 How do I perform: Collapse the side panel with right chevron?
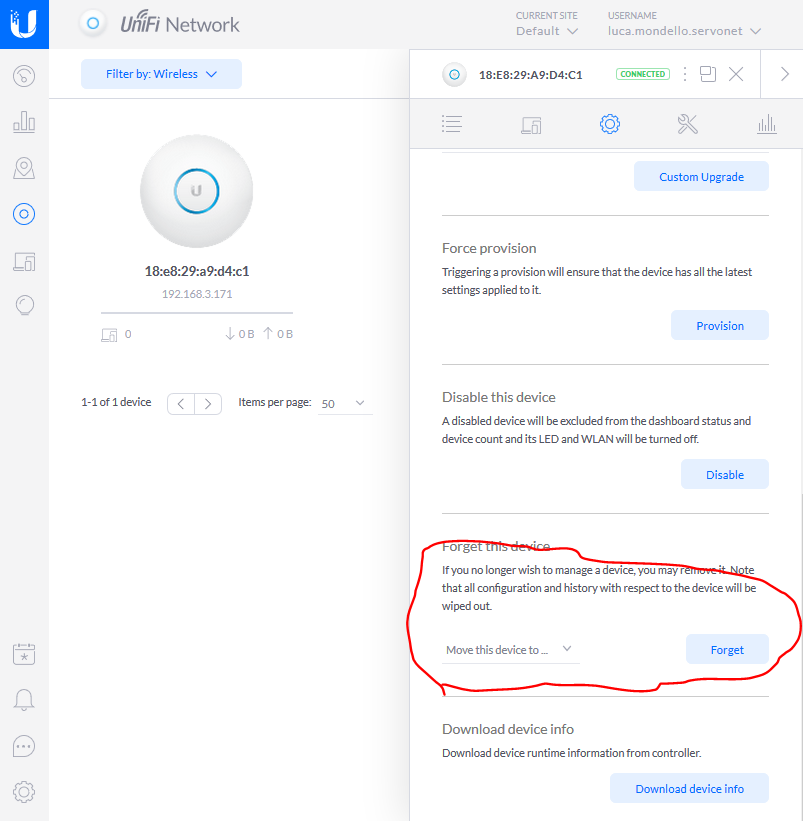pyautogui.click(x=784, y=74)
